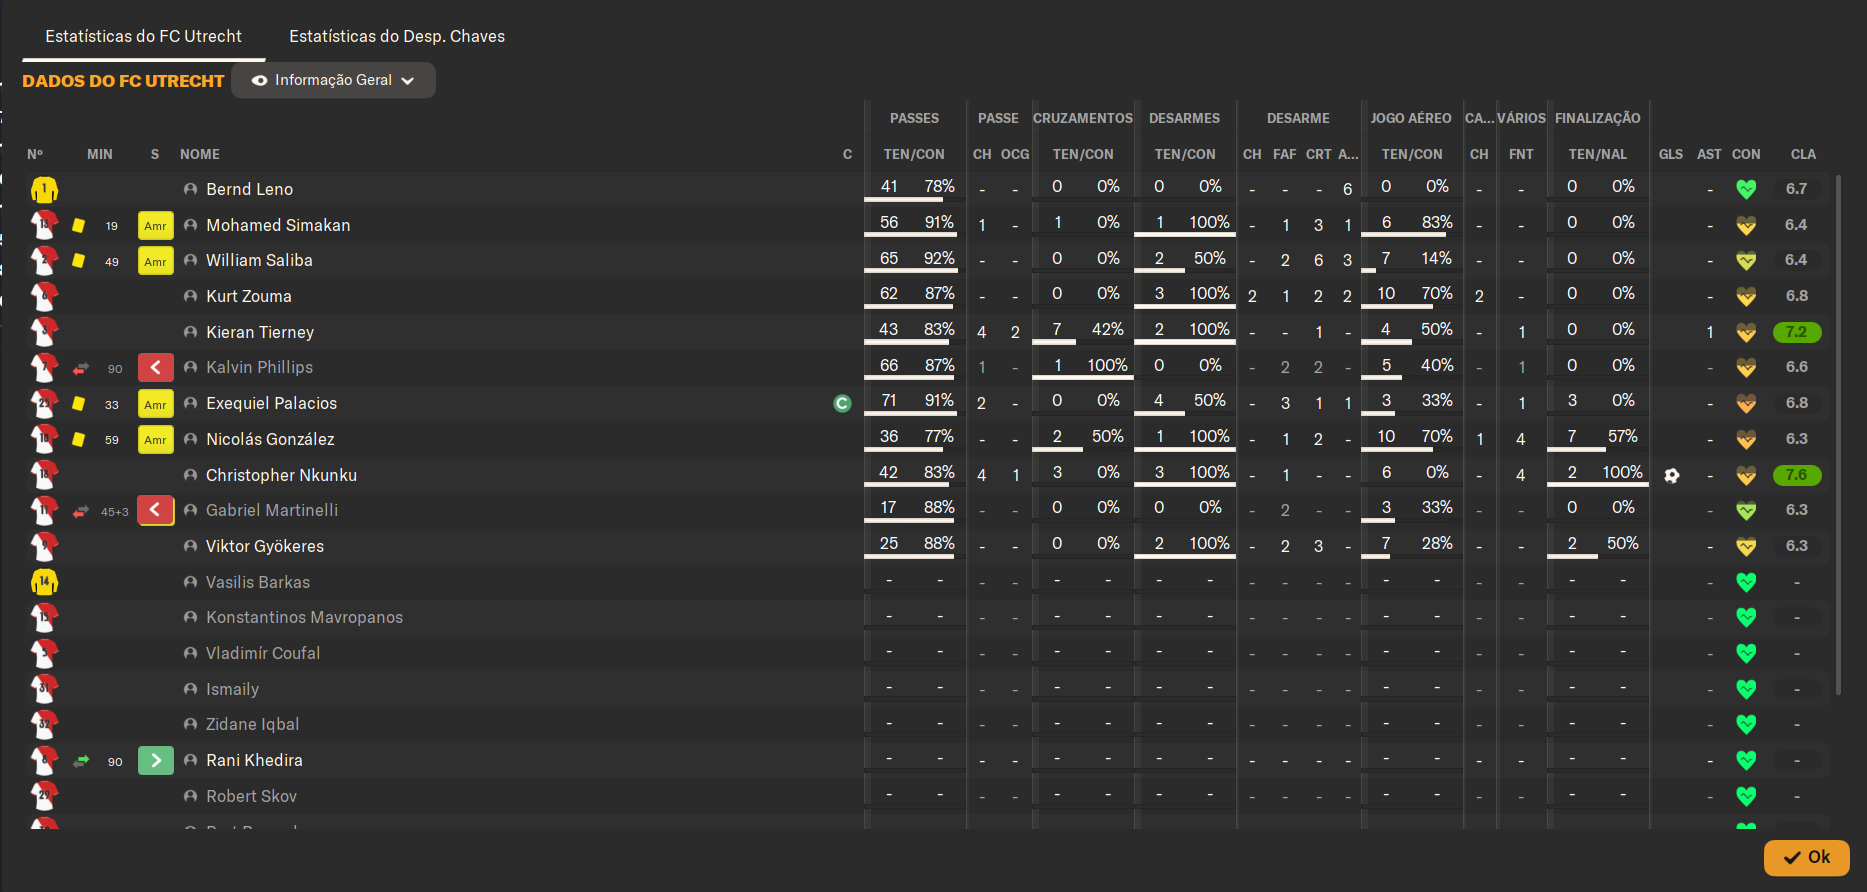This screenshot has width=1867, height=892.
Task: Switch to Estatísticas do FC Utrecht tab
Action: coord(143,36)
